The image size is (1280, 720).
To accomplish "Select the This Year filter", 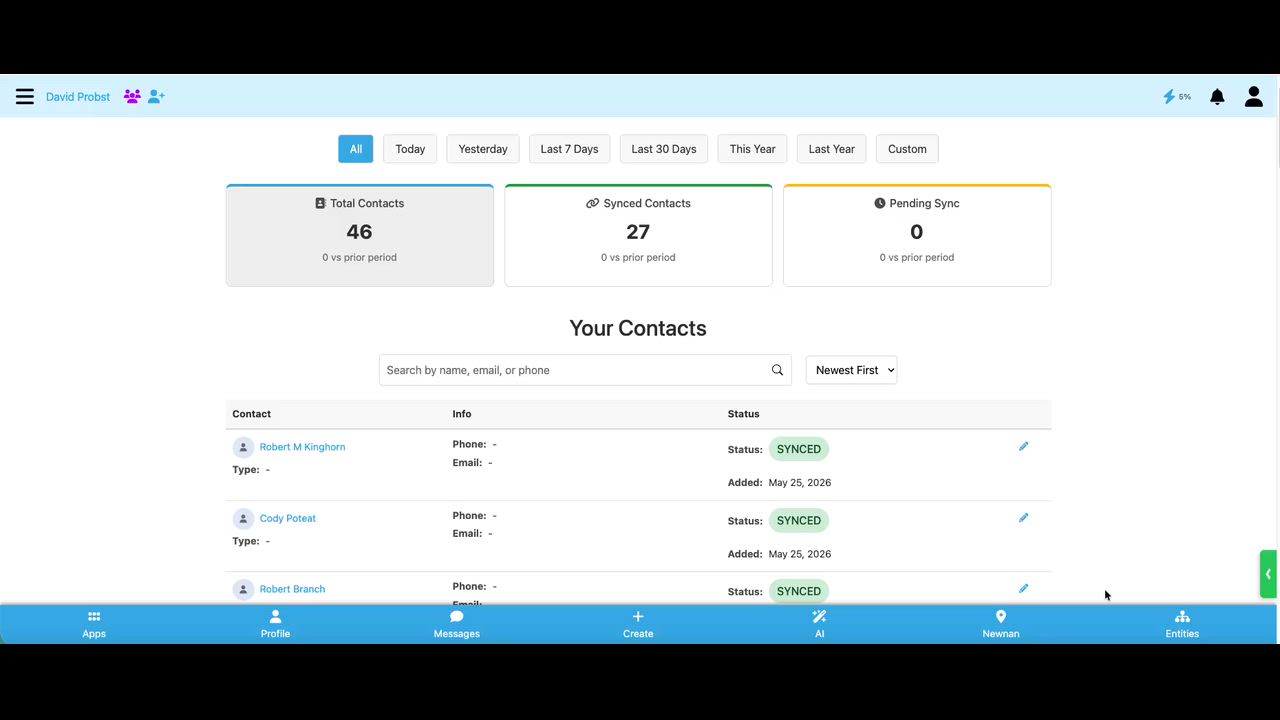I will point(752,149).
